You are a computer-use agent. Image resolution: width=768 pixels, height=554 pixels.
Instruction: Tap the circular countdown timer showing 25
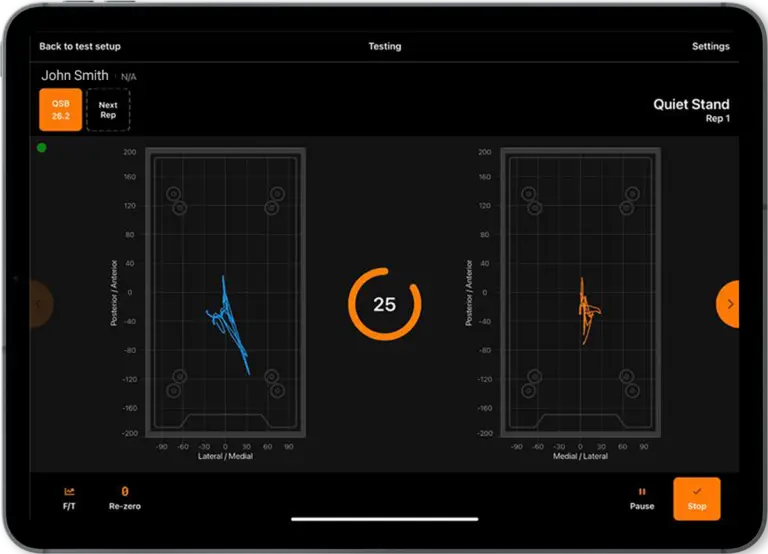click(385, 304)
